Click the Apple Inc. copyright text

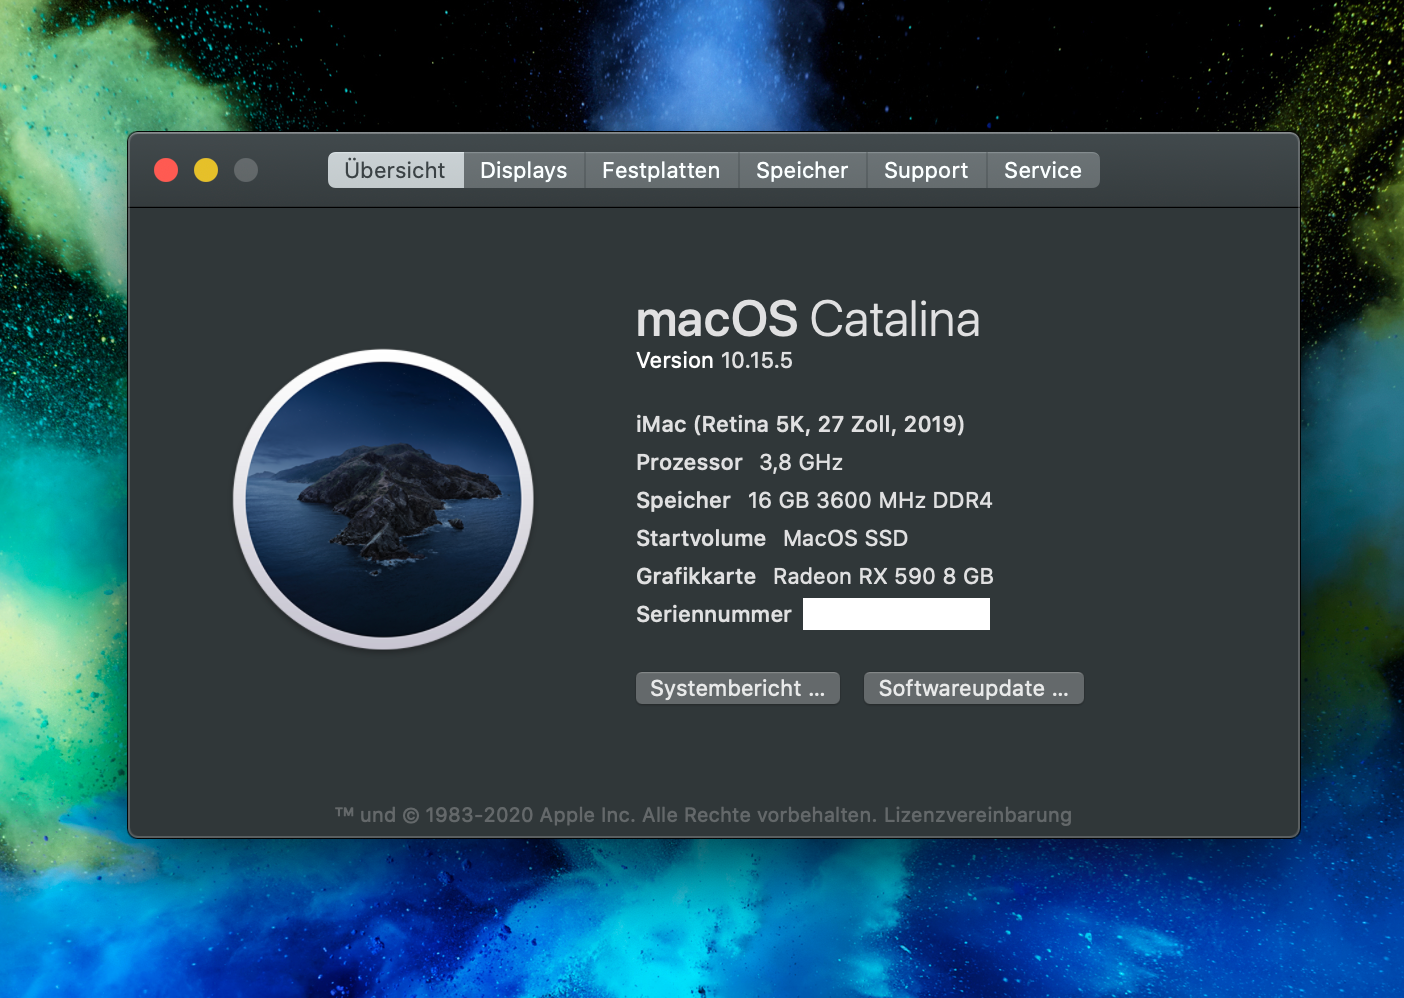click(x=606, y=815)
